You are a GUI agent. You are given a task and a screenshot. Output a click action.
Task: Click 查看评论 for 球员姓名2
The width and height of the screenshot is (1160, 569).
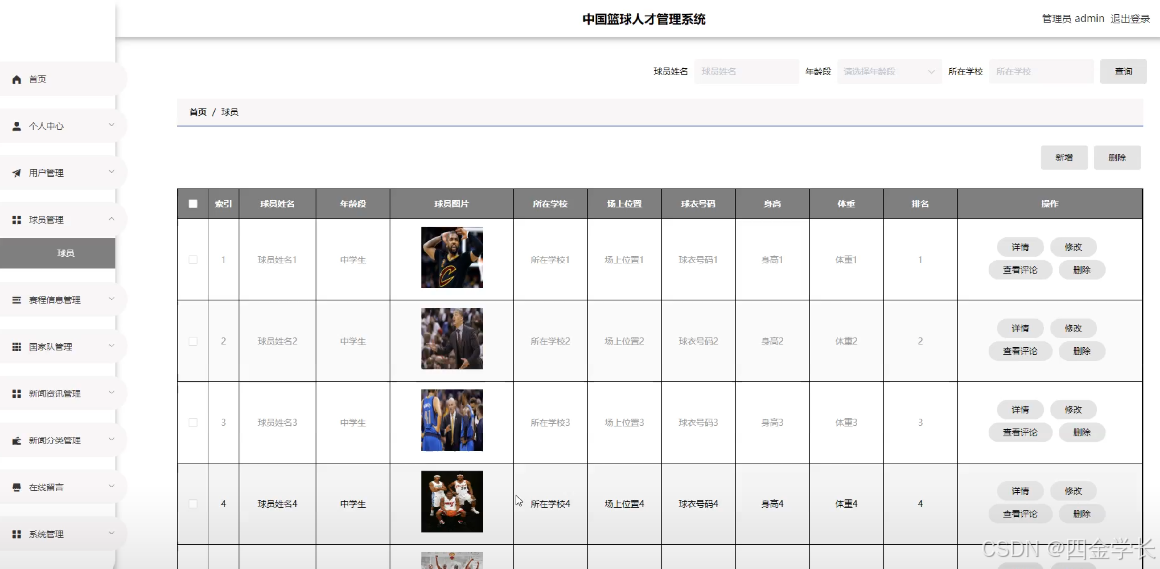tap(1020, 351)
